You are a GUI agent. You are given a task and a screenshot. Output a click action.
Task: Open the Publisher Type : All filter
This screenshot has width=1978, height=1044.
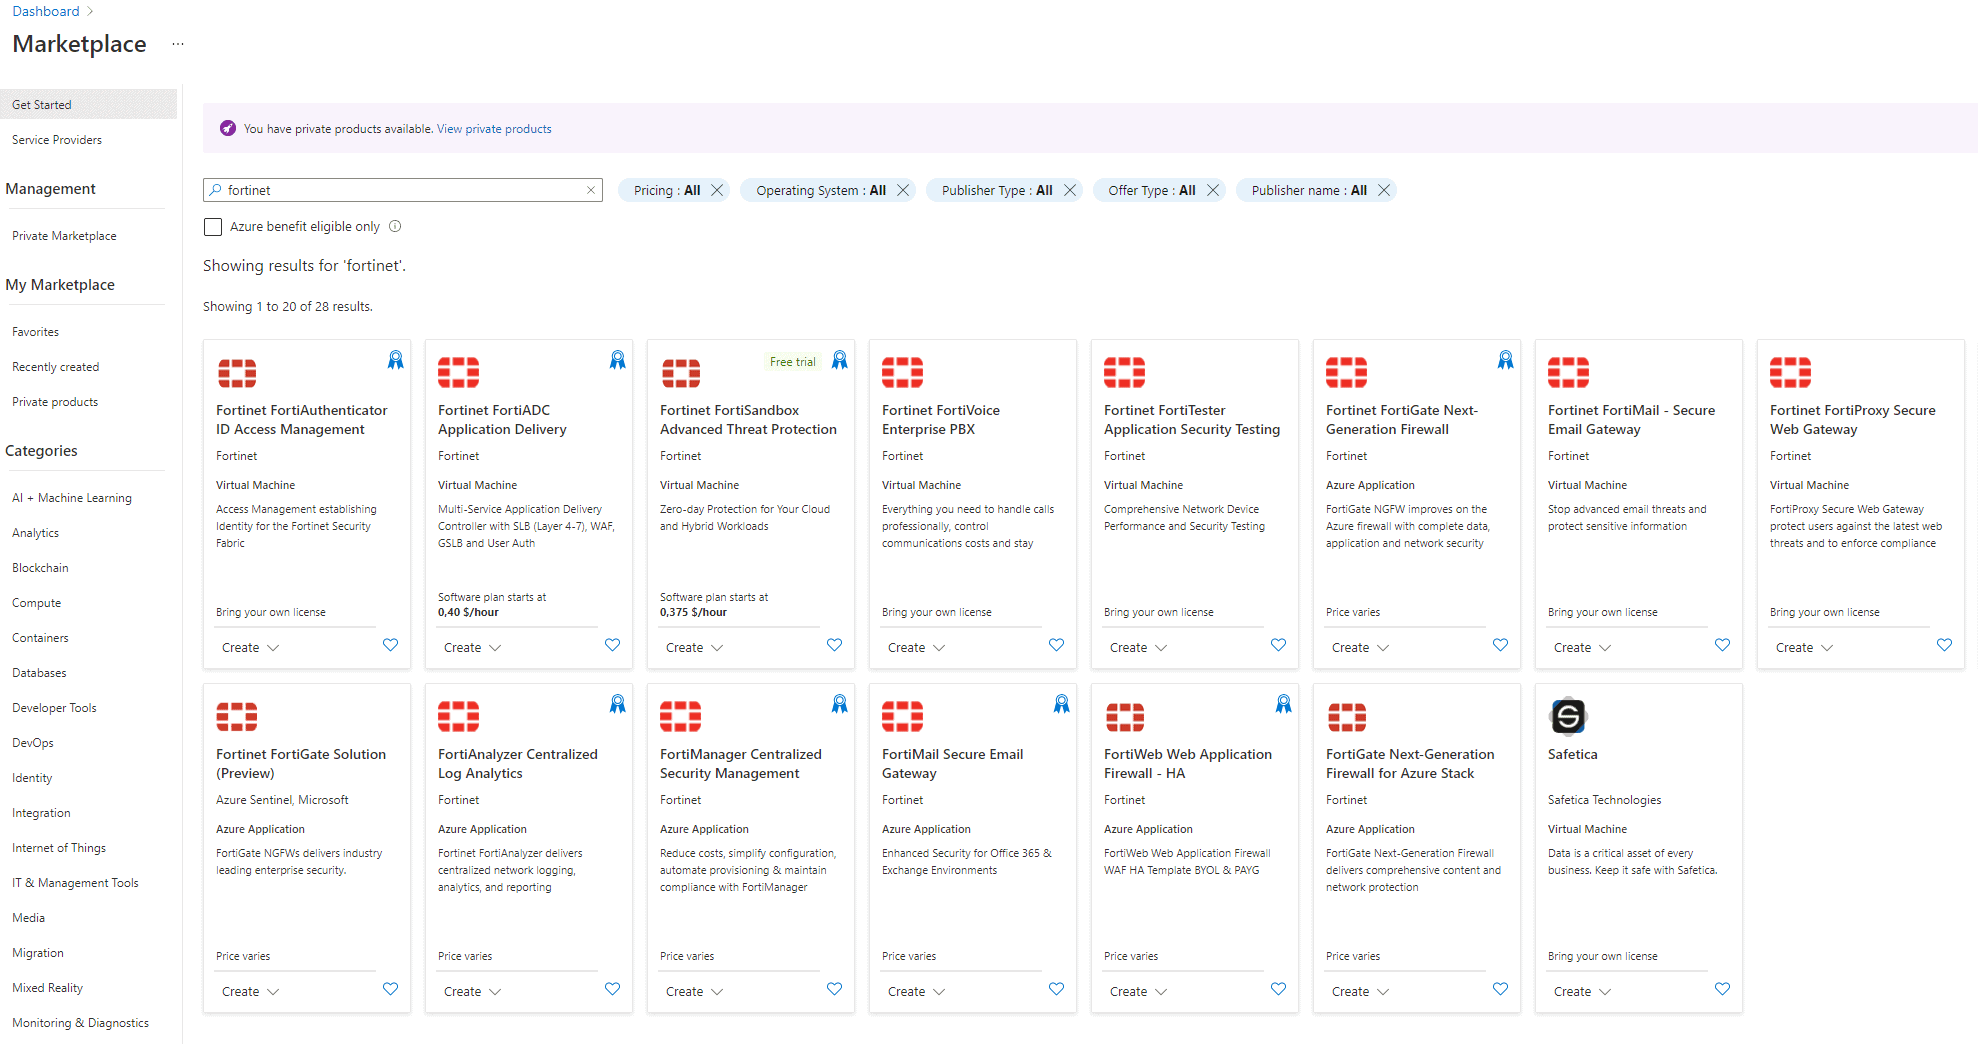[x=997, y=190]
